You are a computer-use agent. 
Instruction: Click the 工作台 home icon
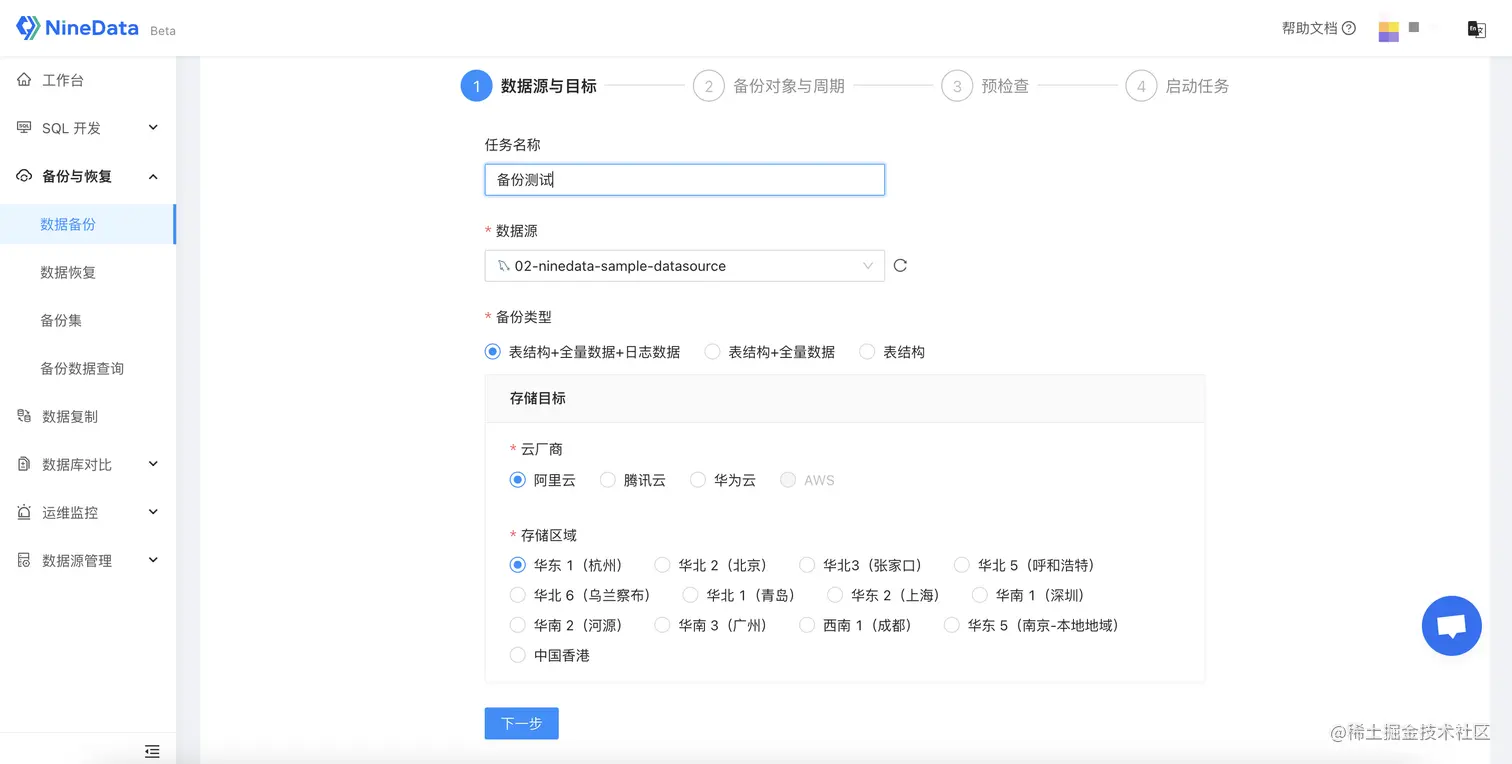pyautogui.click(x=24, y=80)
